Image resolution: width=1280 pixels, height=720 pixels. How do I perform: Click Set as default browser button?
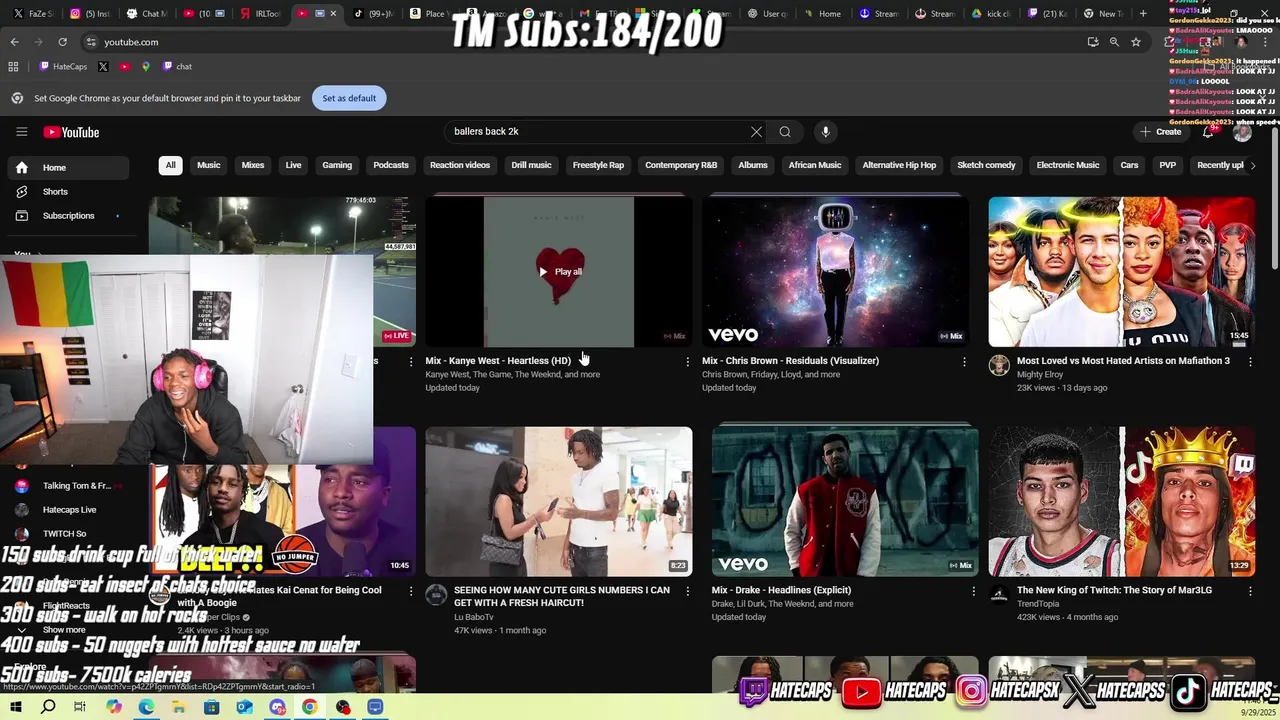click(349, 98)
